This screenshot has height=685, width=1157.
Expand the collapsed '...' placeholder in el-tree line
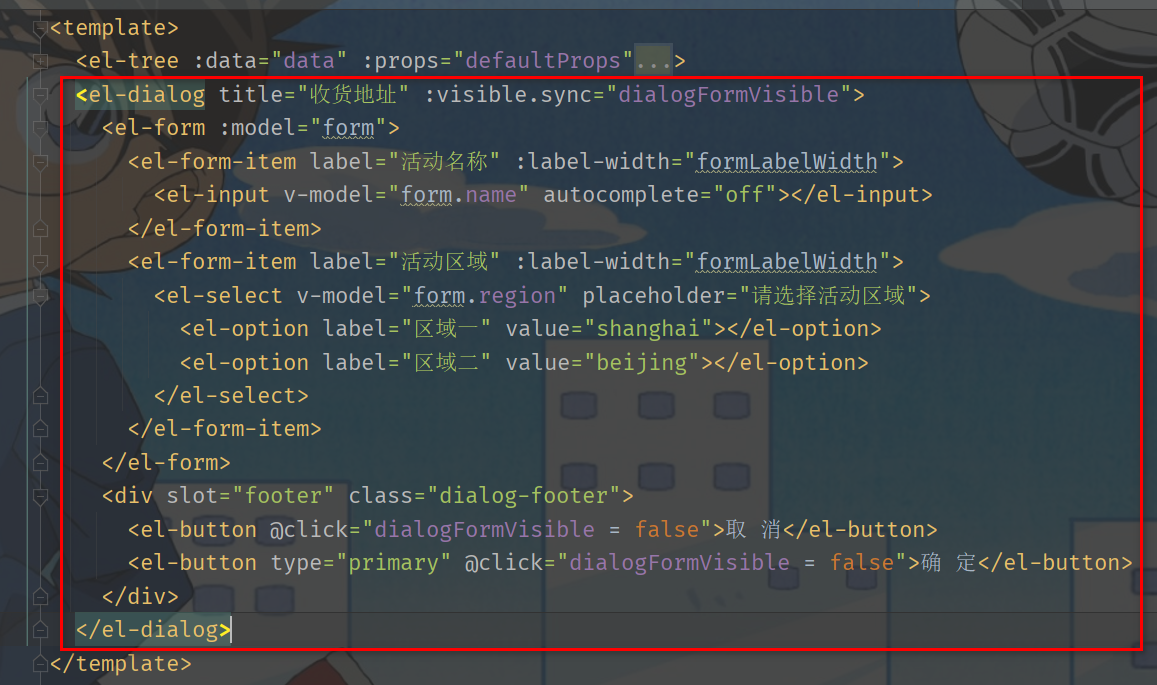tap(653, 61)
